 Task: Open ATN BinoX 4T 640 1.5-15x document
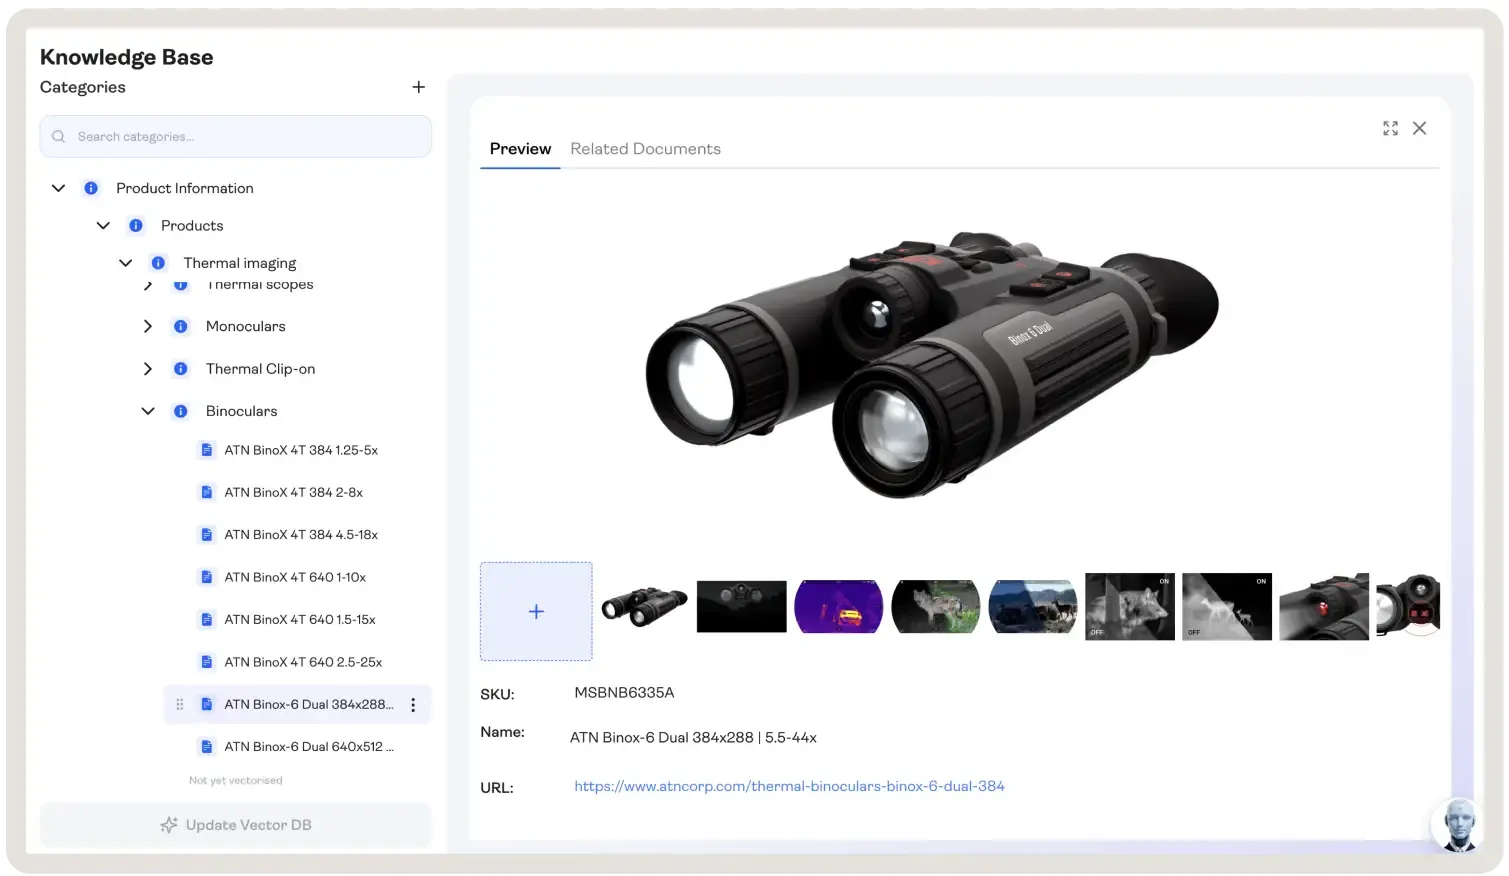(300, 620)
